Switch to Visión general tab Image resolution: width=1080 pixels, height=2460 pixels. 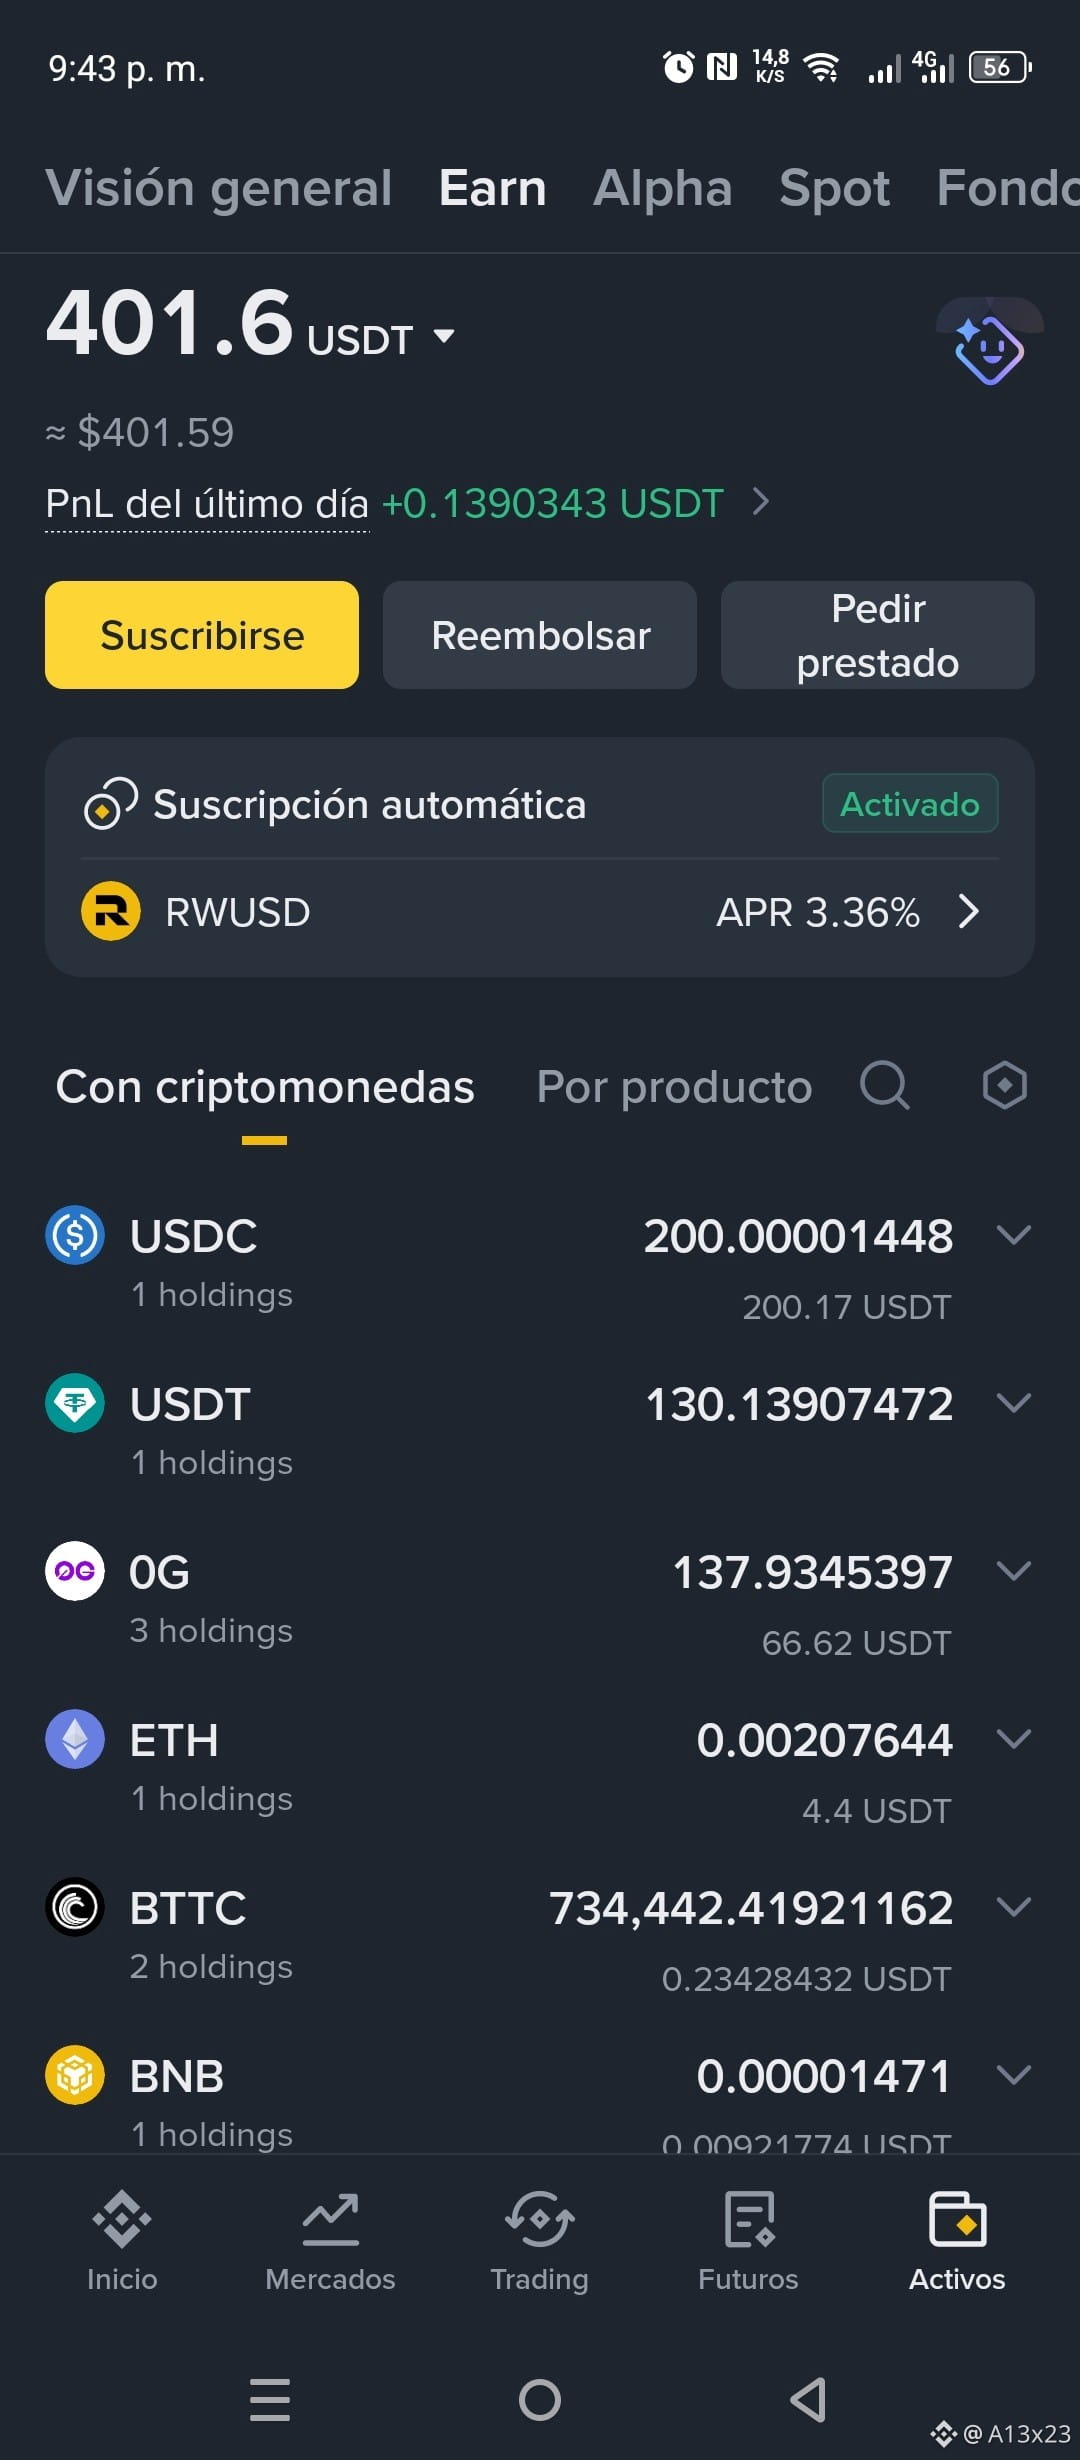click(x=219, y=188)
